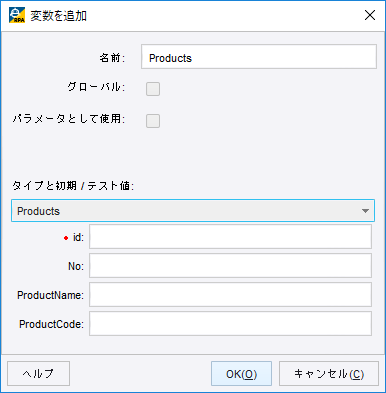Open help with the ヘルプ button
386x393 pixels.
tap(38, 374)
